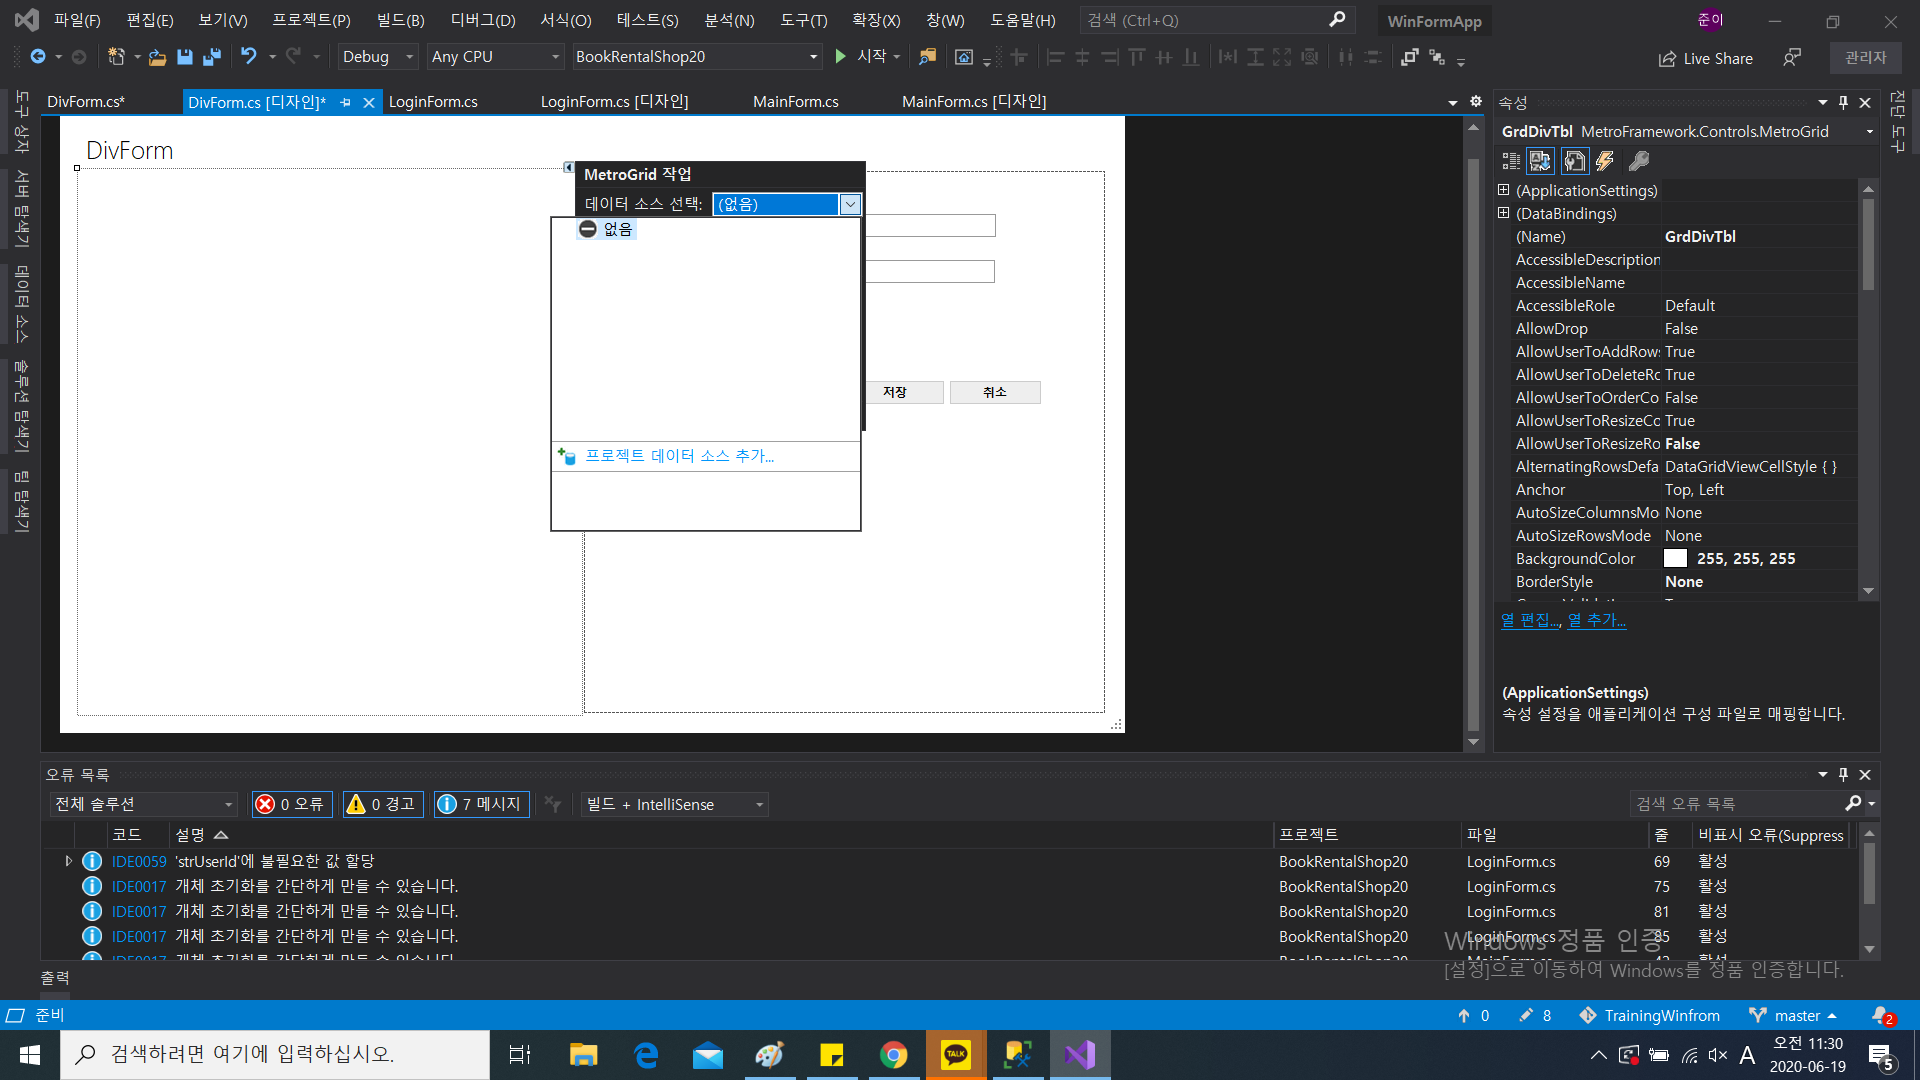This screenshot has width=1920, height=1080.
Task: Click the categorized view icon in Properties
Action: pyautogui.click(x=1511, y=161)
